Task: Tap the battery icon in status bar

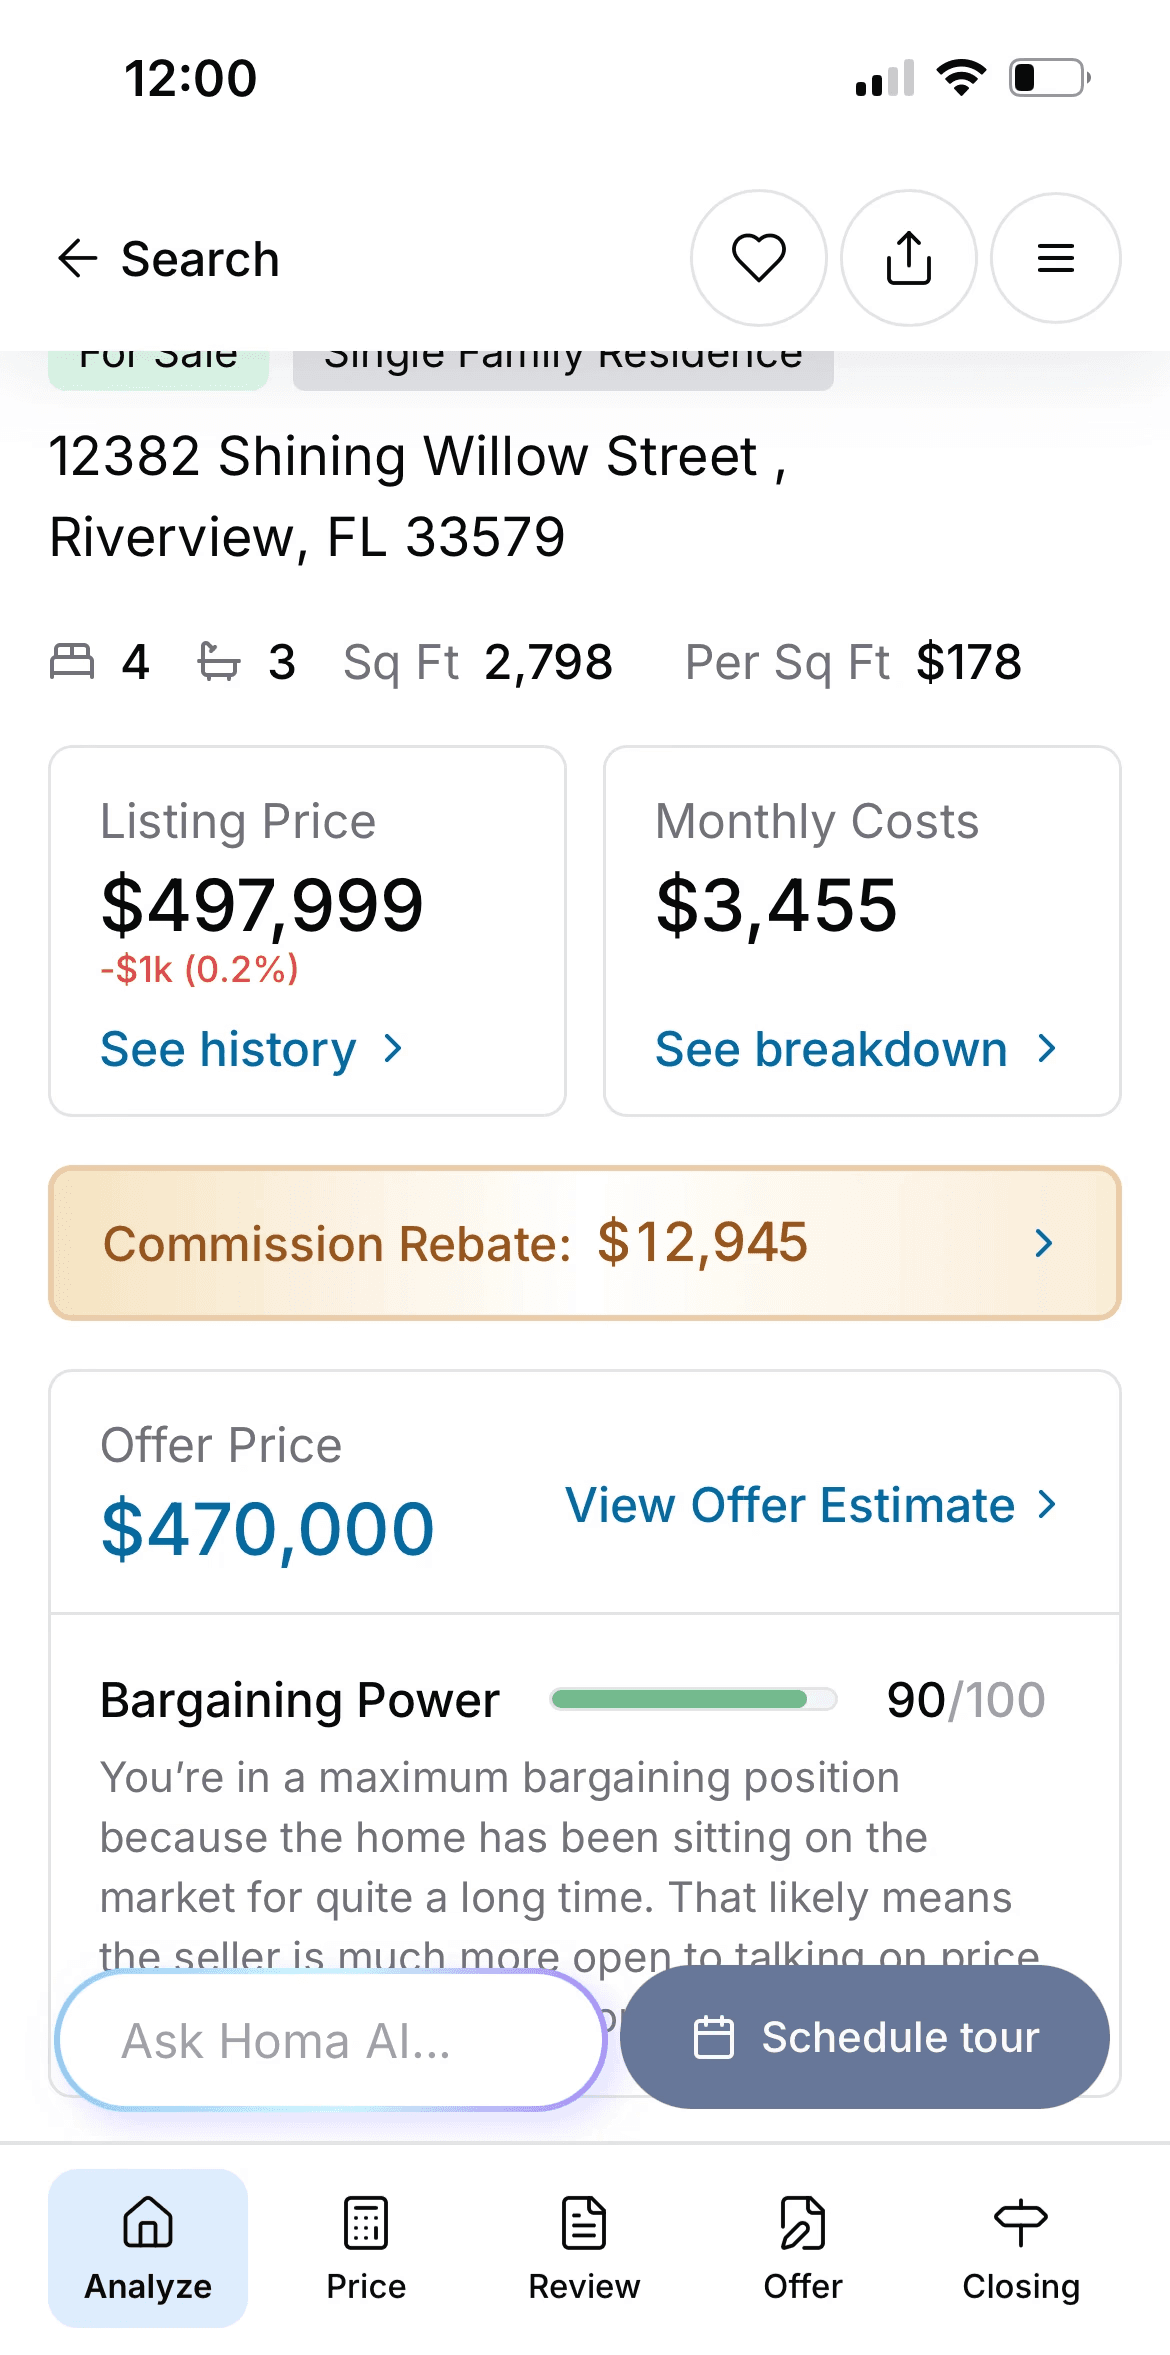Action: [1048, 78]
